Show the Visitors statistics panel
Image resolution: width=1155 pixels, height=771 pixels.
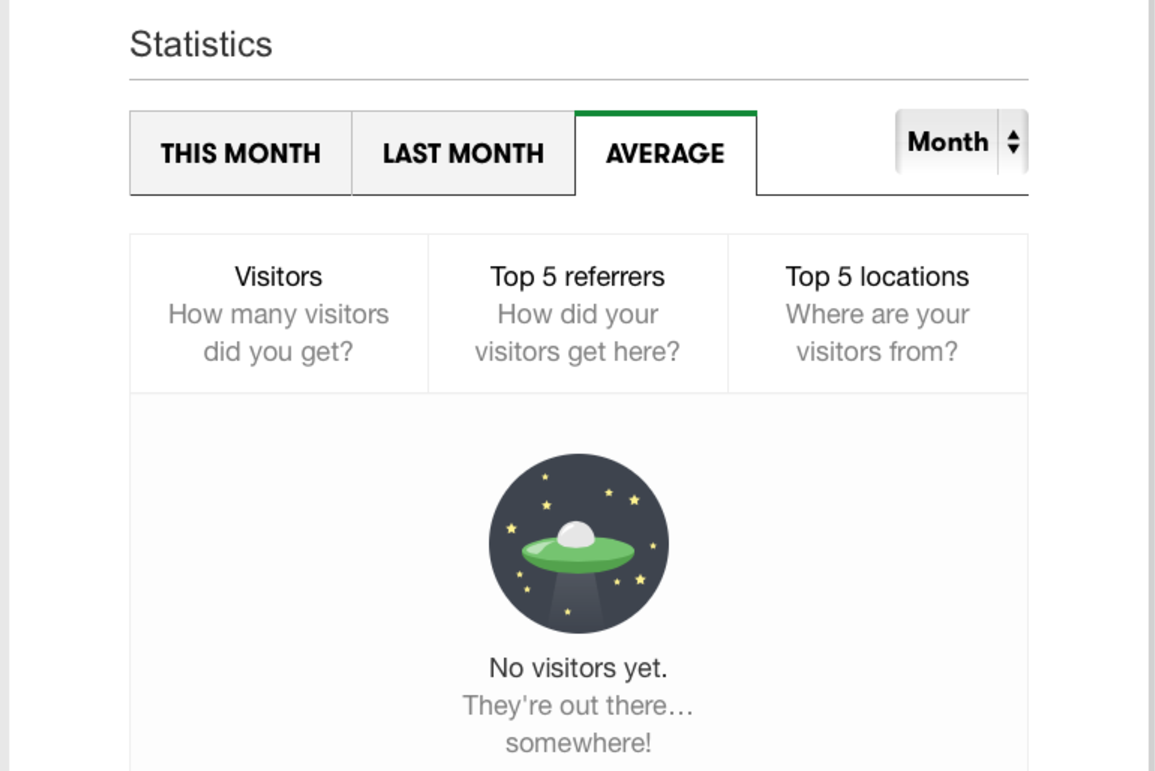coord(278,314)
